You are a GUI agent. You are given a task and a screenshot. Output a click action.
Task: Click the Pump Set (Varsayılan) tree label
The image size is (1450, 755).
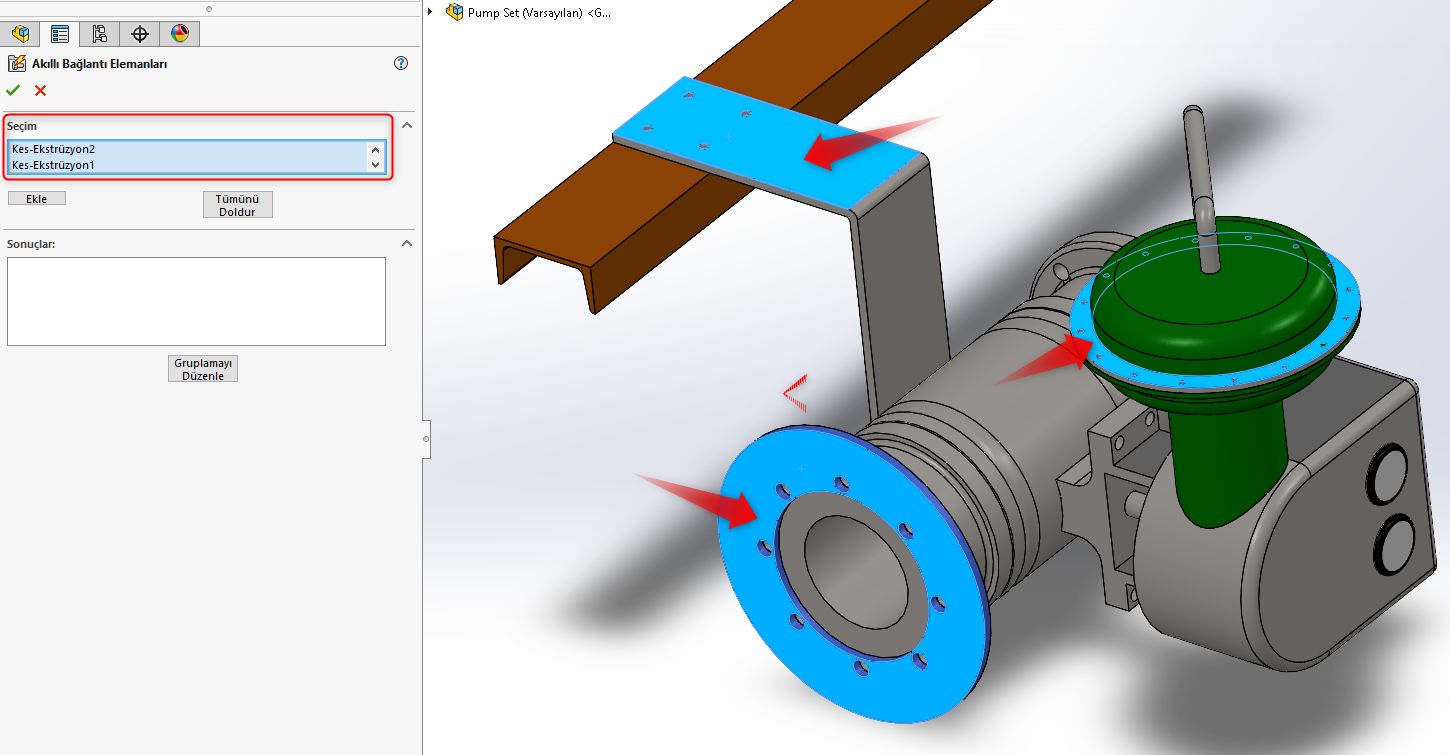[x=540, y=13]
